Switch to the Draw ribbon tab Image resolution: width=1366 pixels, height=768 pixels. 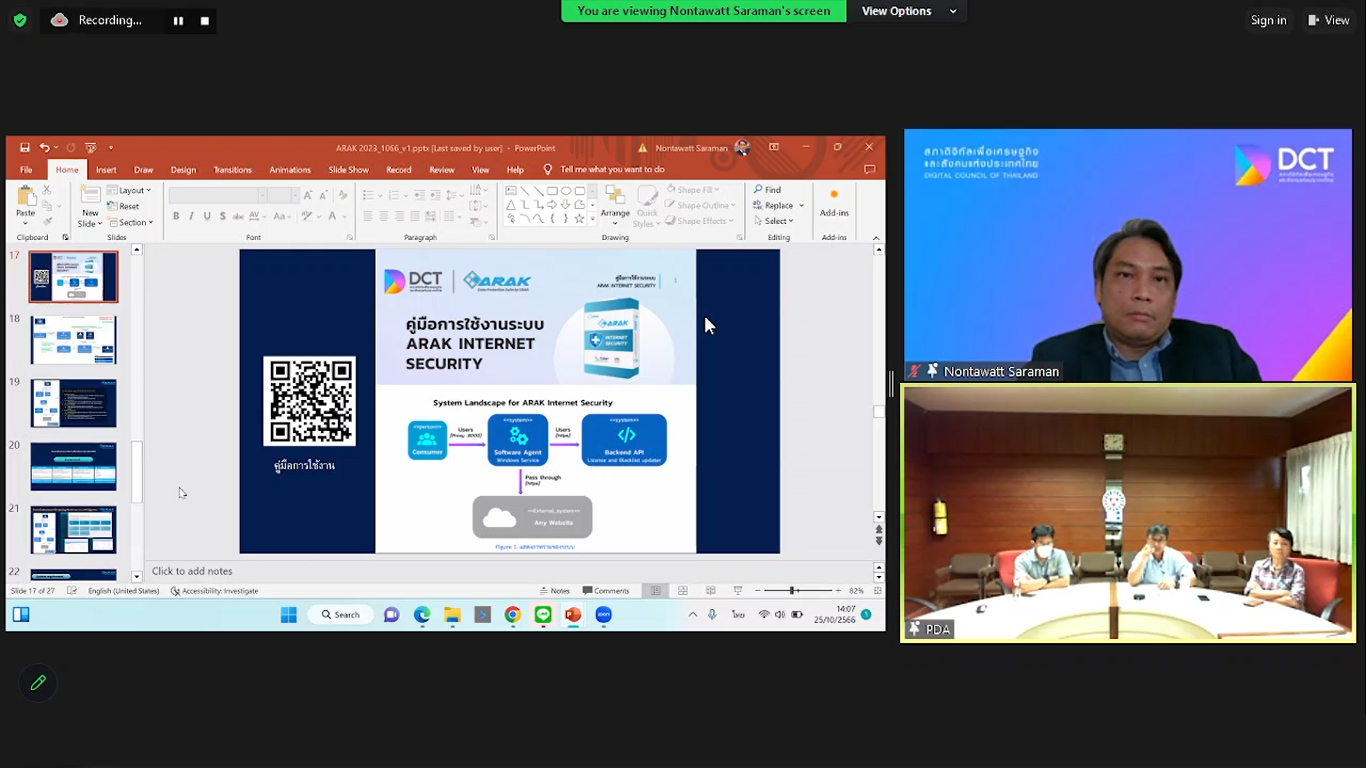(144, 170)
